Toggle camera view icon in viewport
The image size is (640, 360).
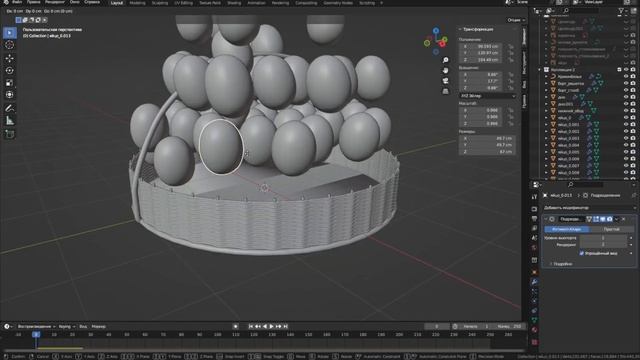point(445,81)
